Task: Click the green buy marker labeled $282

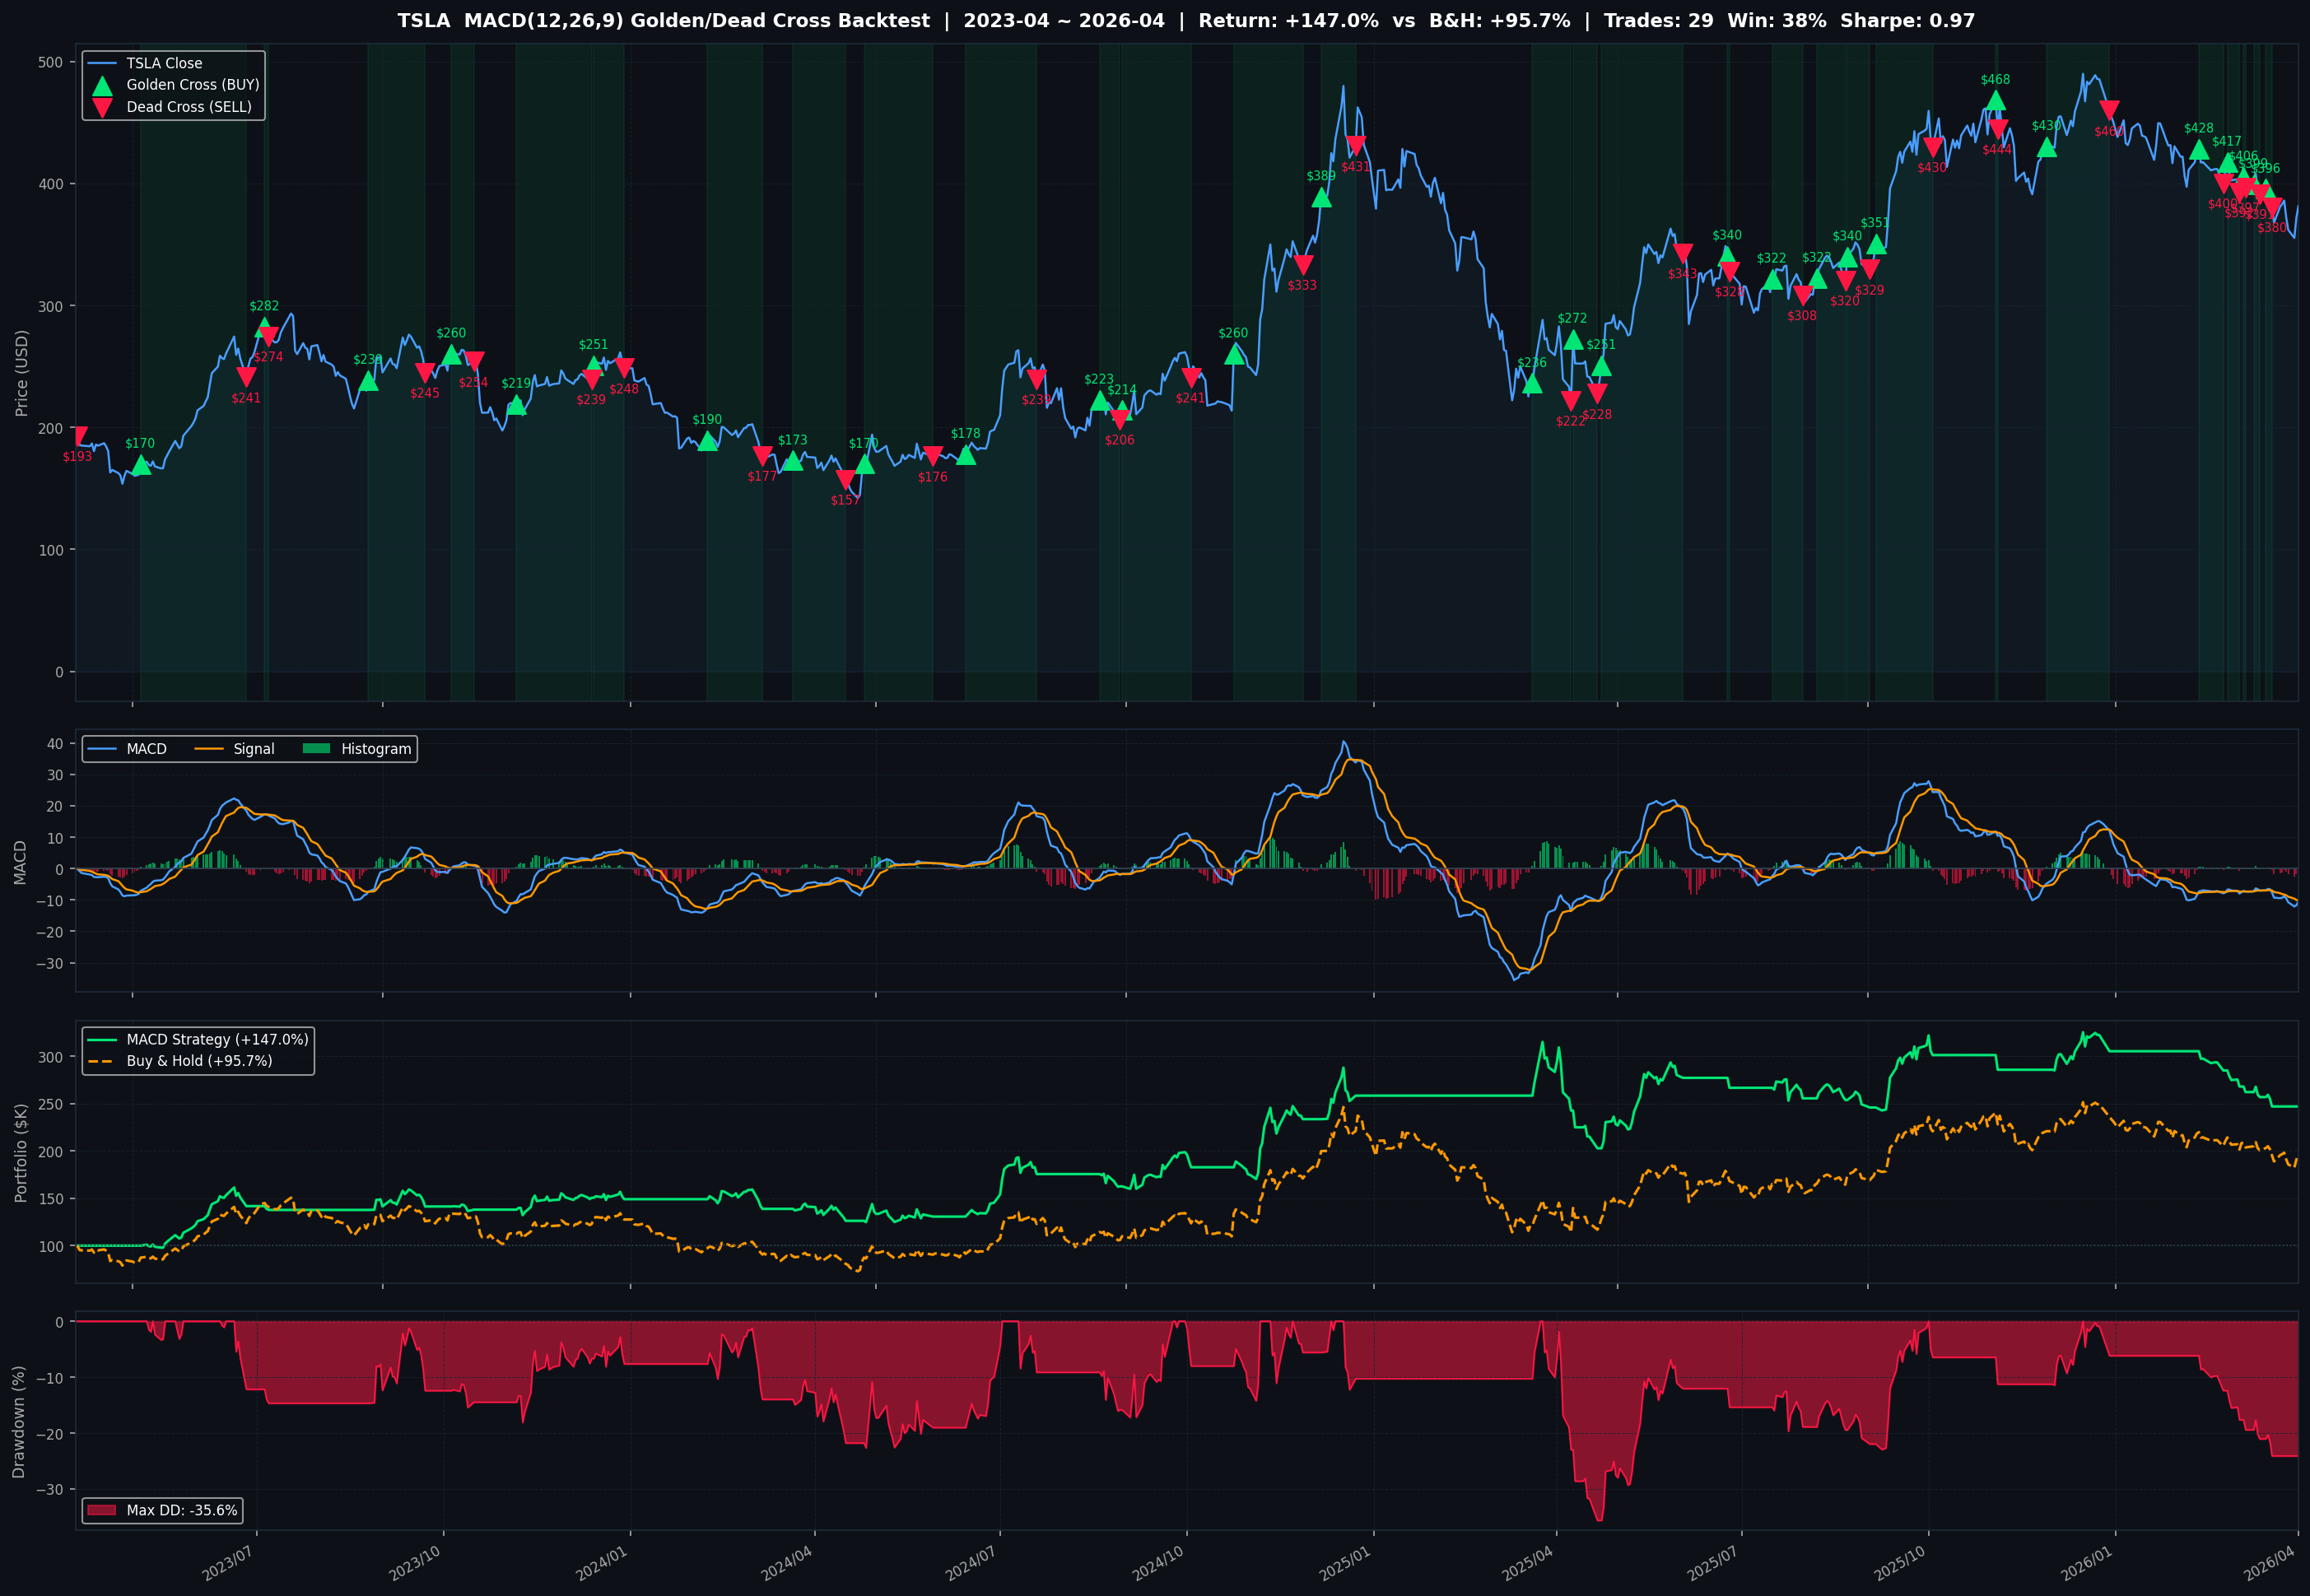Action: point(264,328)
